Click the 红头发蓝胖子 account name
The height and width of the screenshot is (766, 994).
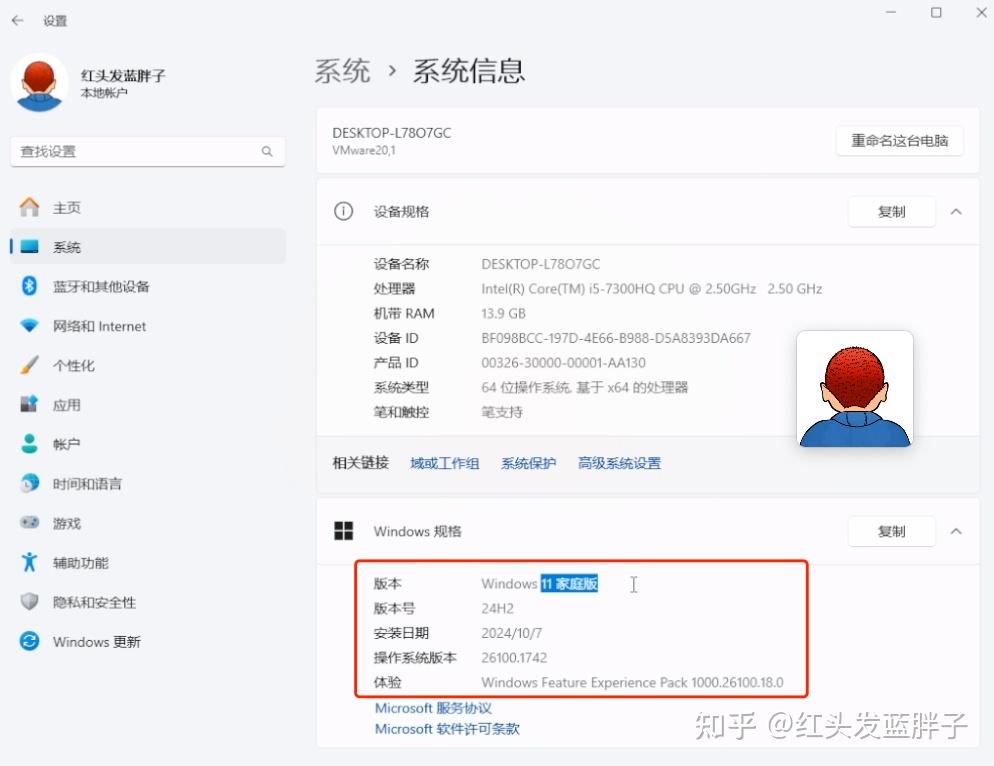pos(123,75)
